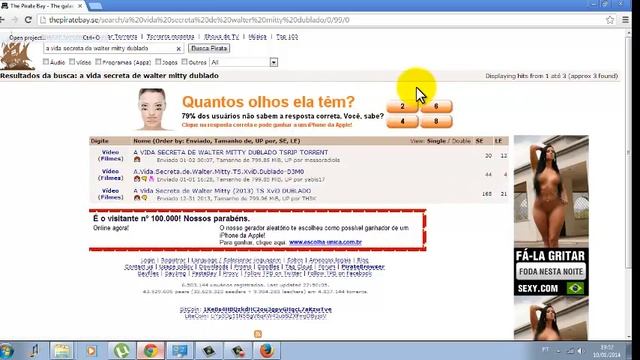Tick the Vídeo checkbox
The image size is (640, 360).
click(x=72, y=62)
